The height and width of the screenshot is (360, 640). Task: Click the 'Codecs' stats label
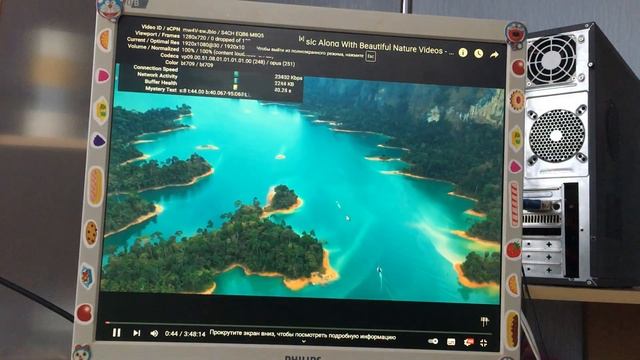pos(169,55)
